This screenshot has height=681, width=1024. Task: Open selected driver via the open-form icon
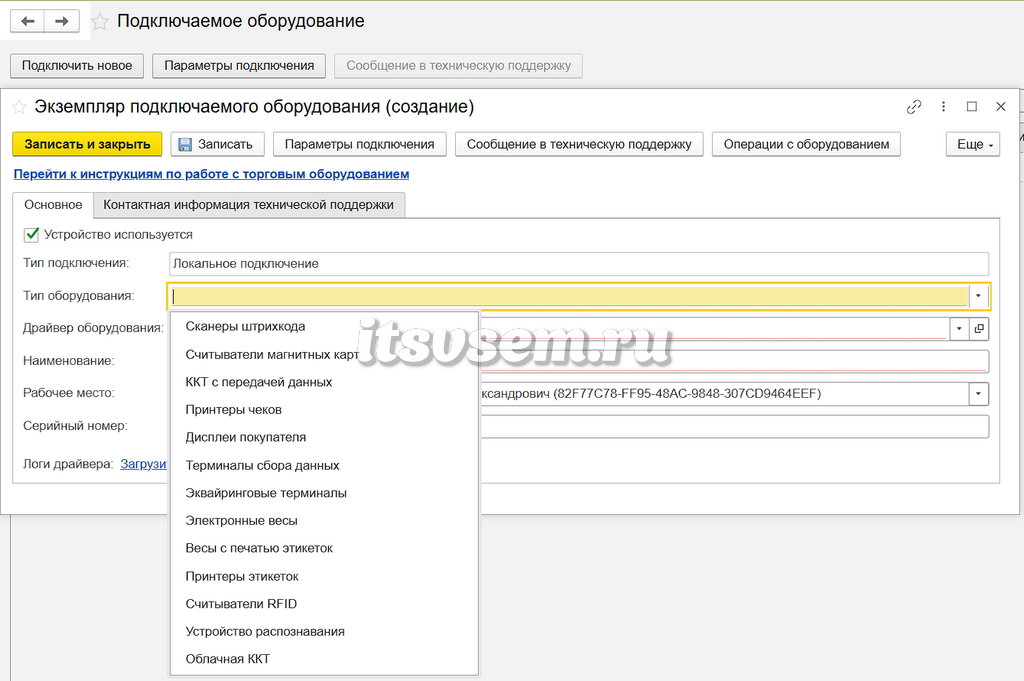[979, 328]
